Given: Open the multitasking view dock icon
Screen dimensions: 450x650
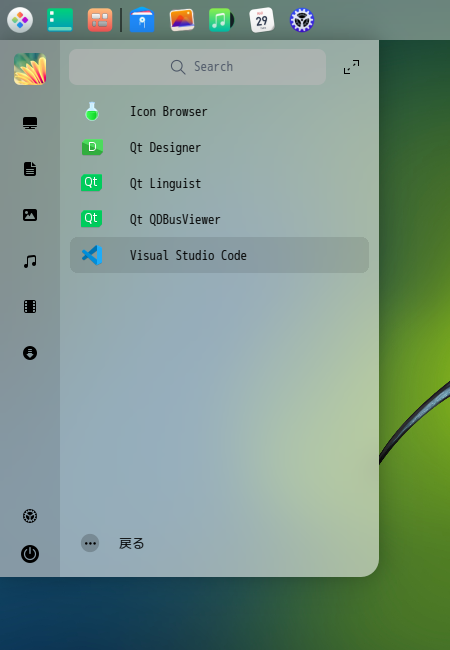Looking at the screenshot, I should point(100,20).
